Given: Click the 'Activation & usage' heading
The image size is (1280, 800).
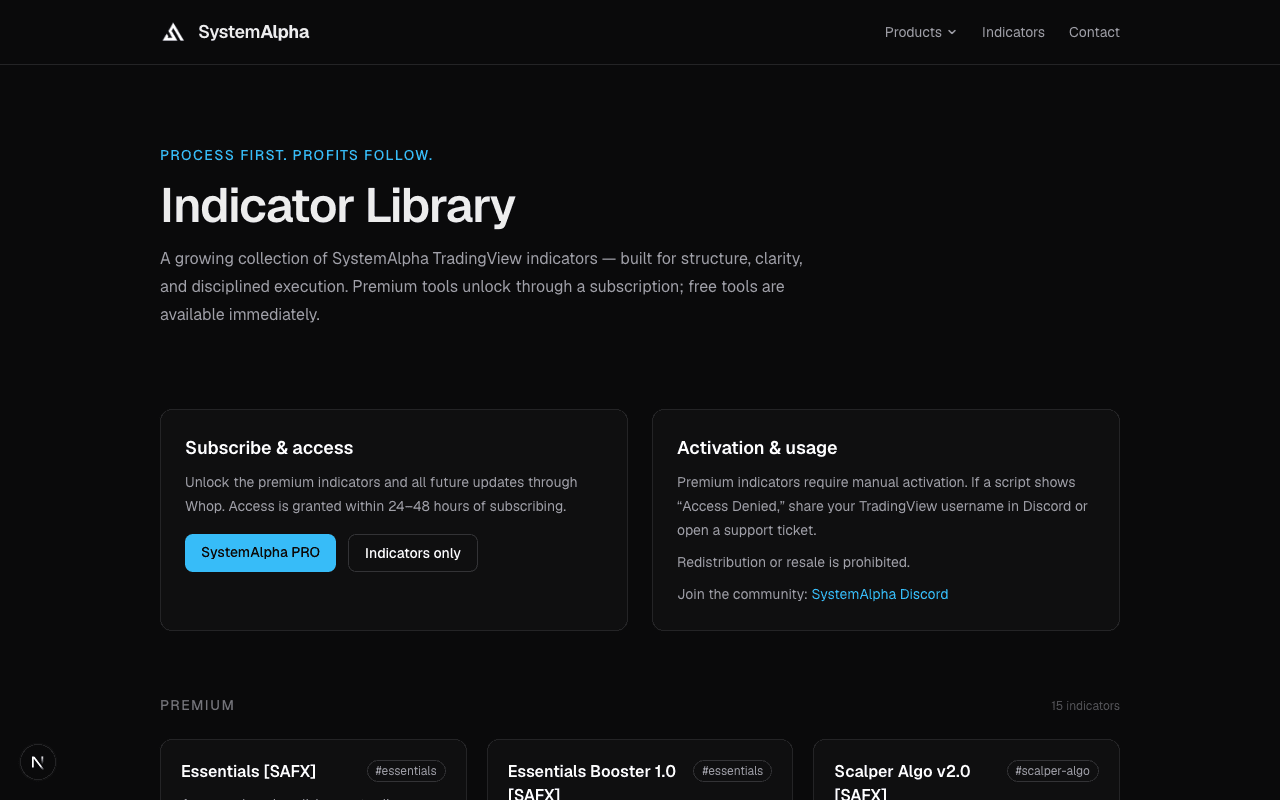Looking at the screenshot, I should (x=757, y=448).
